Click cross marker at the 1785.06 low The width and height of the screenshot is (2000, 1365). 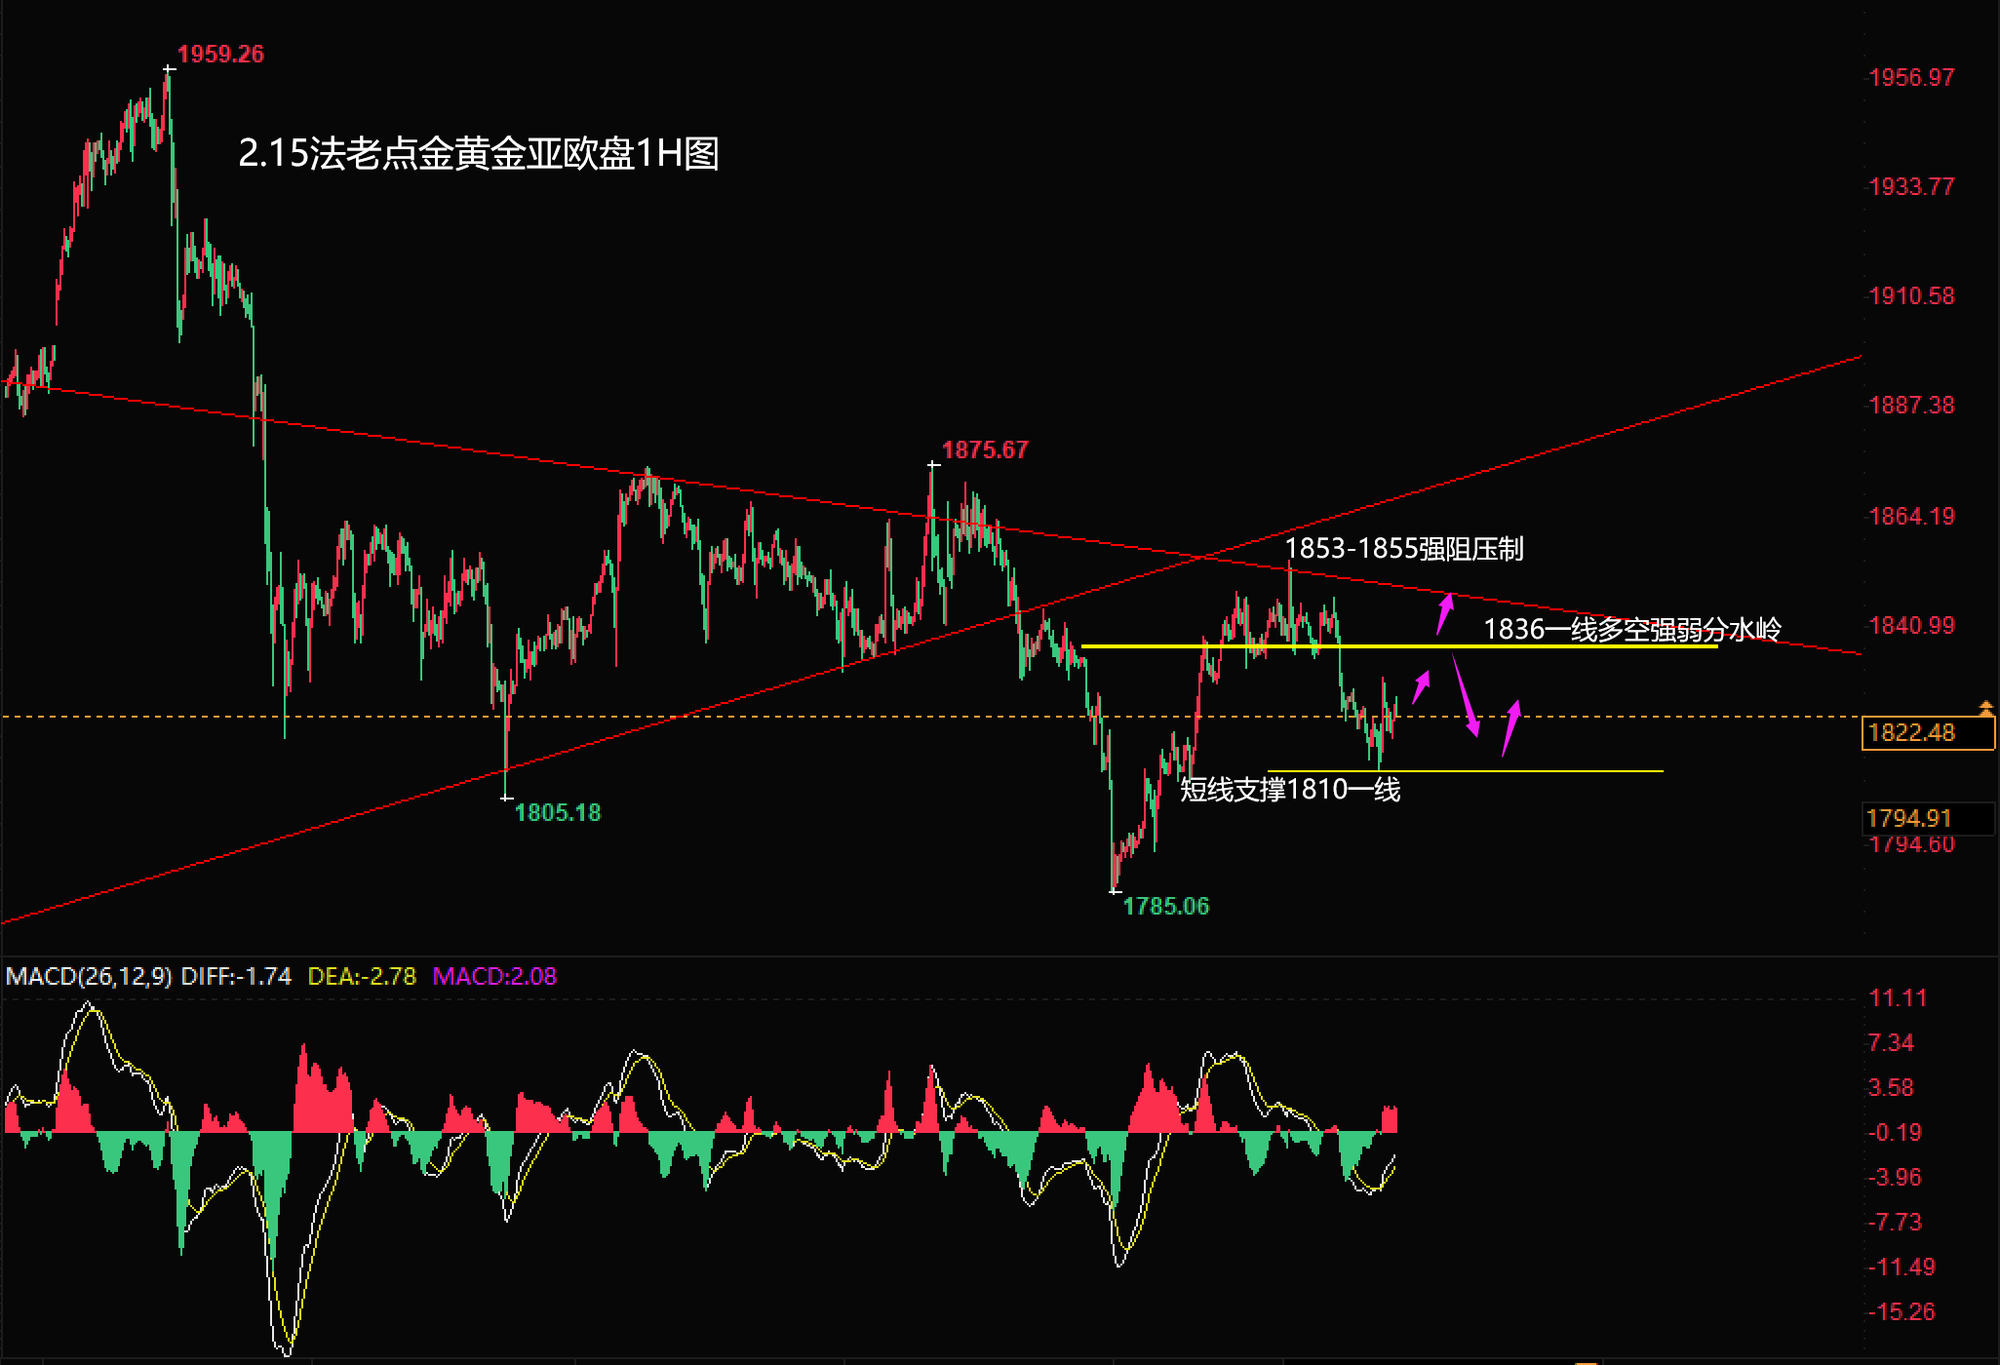tap(1115, 890)
